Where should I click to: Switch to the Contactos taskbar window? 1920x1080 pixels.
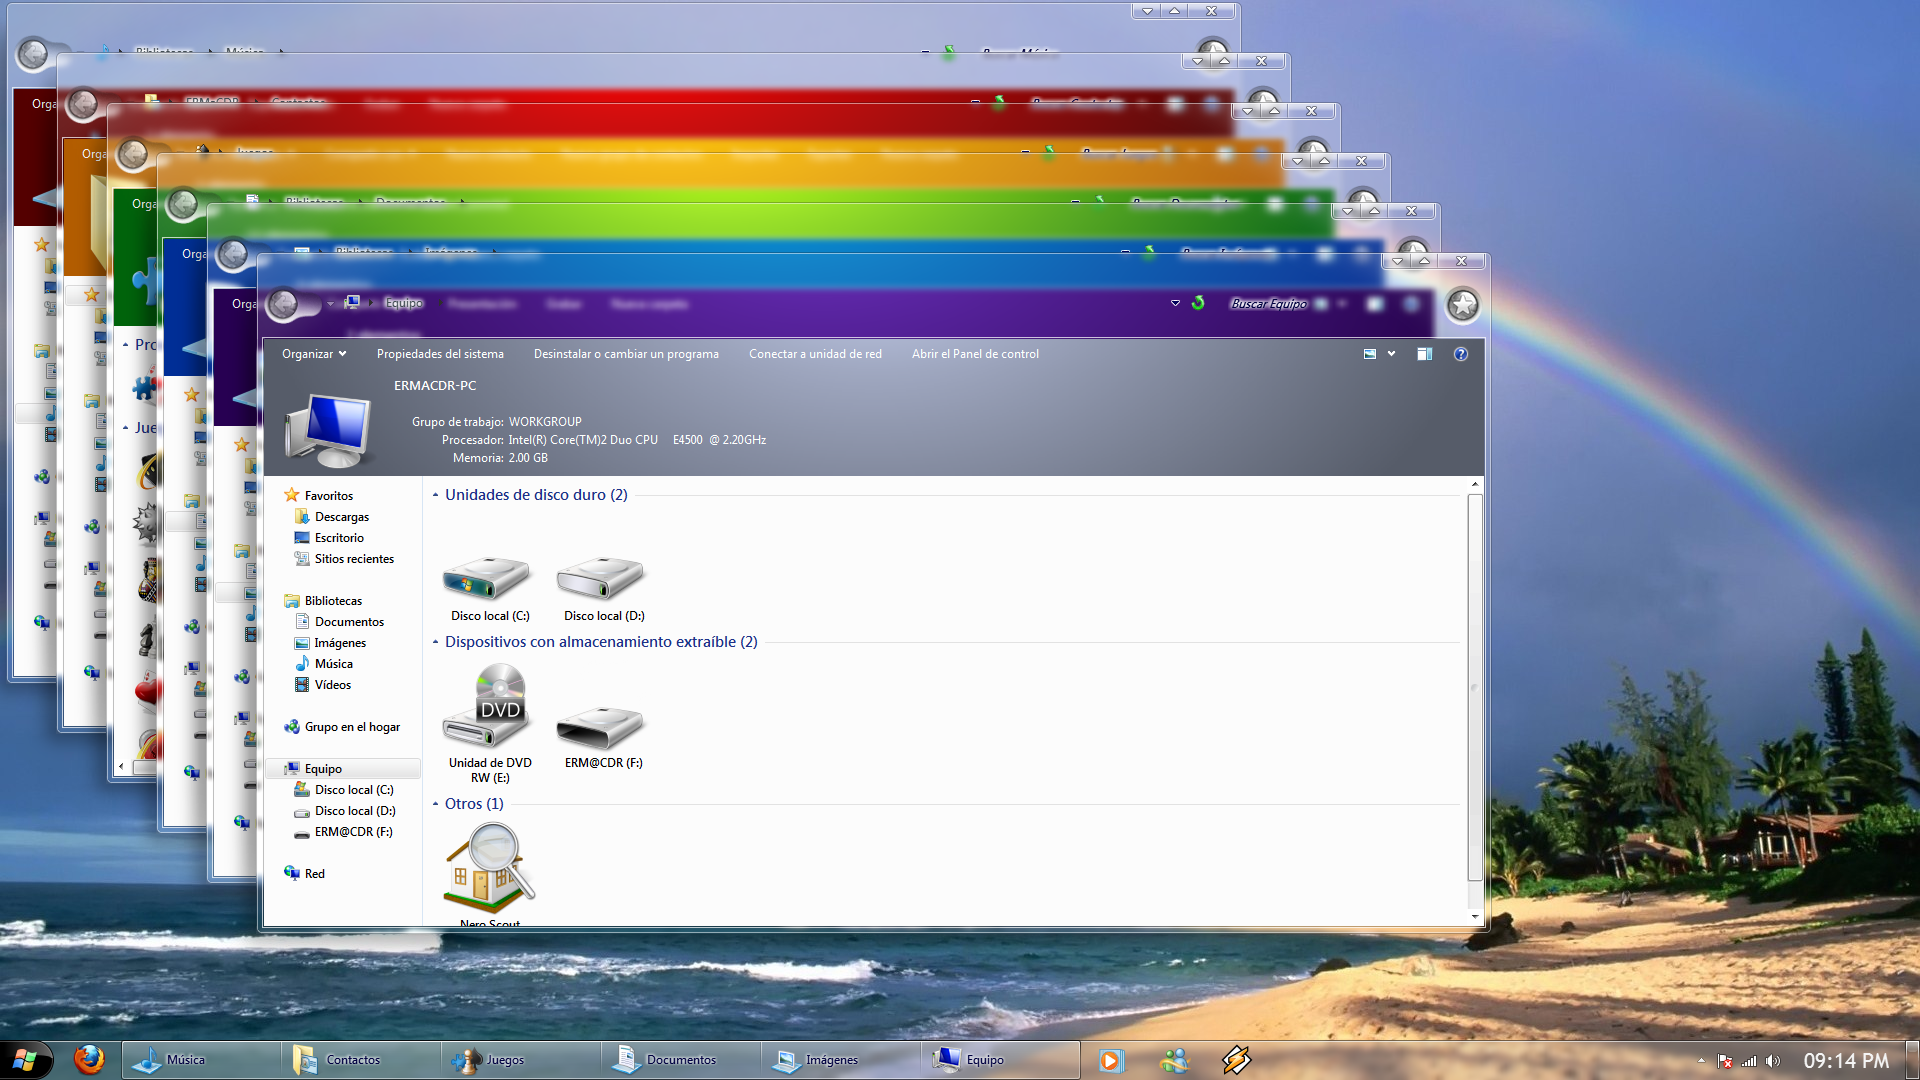coord(361,1060)
